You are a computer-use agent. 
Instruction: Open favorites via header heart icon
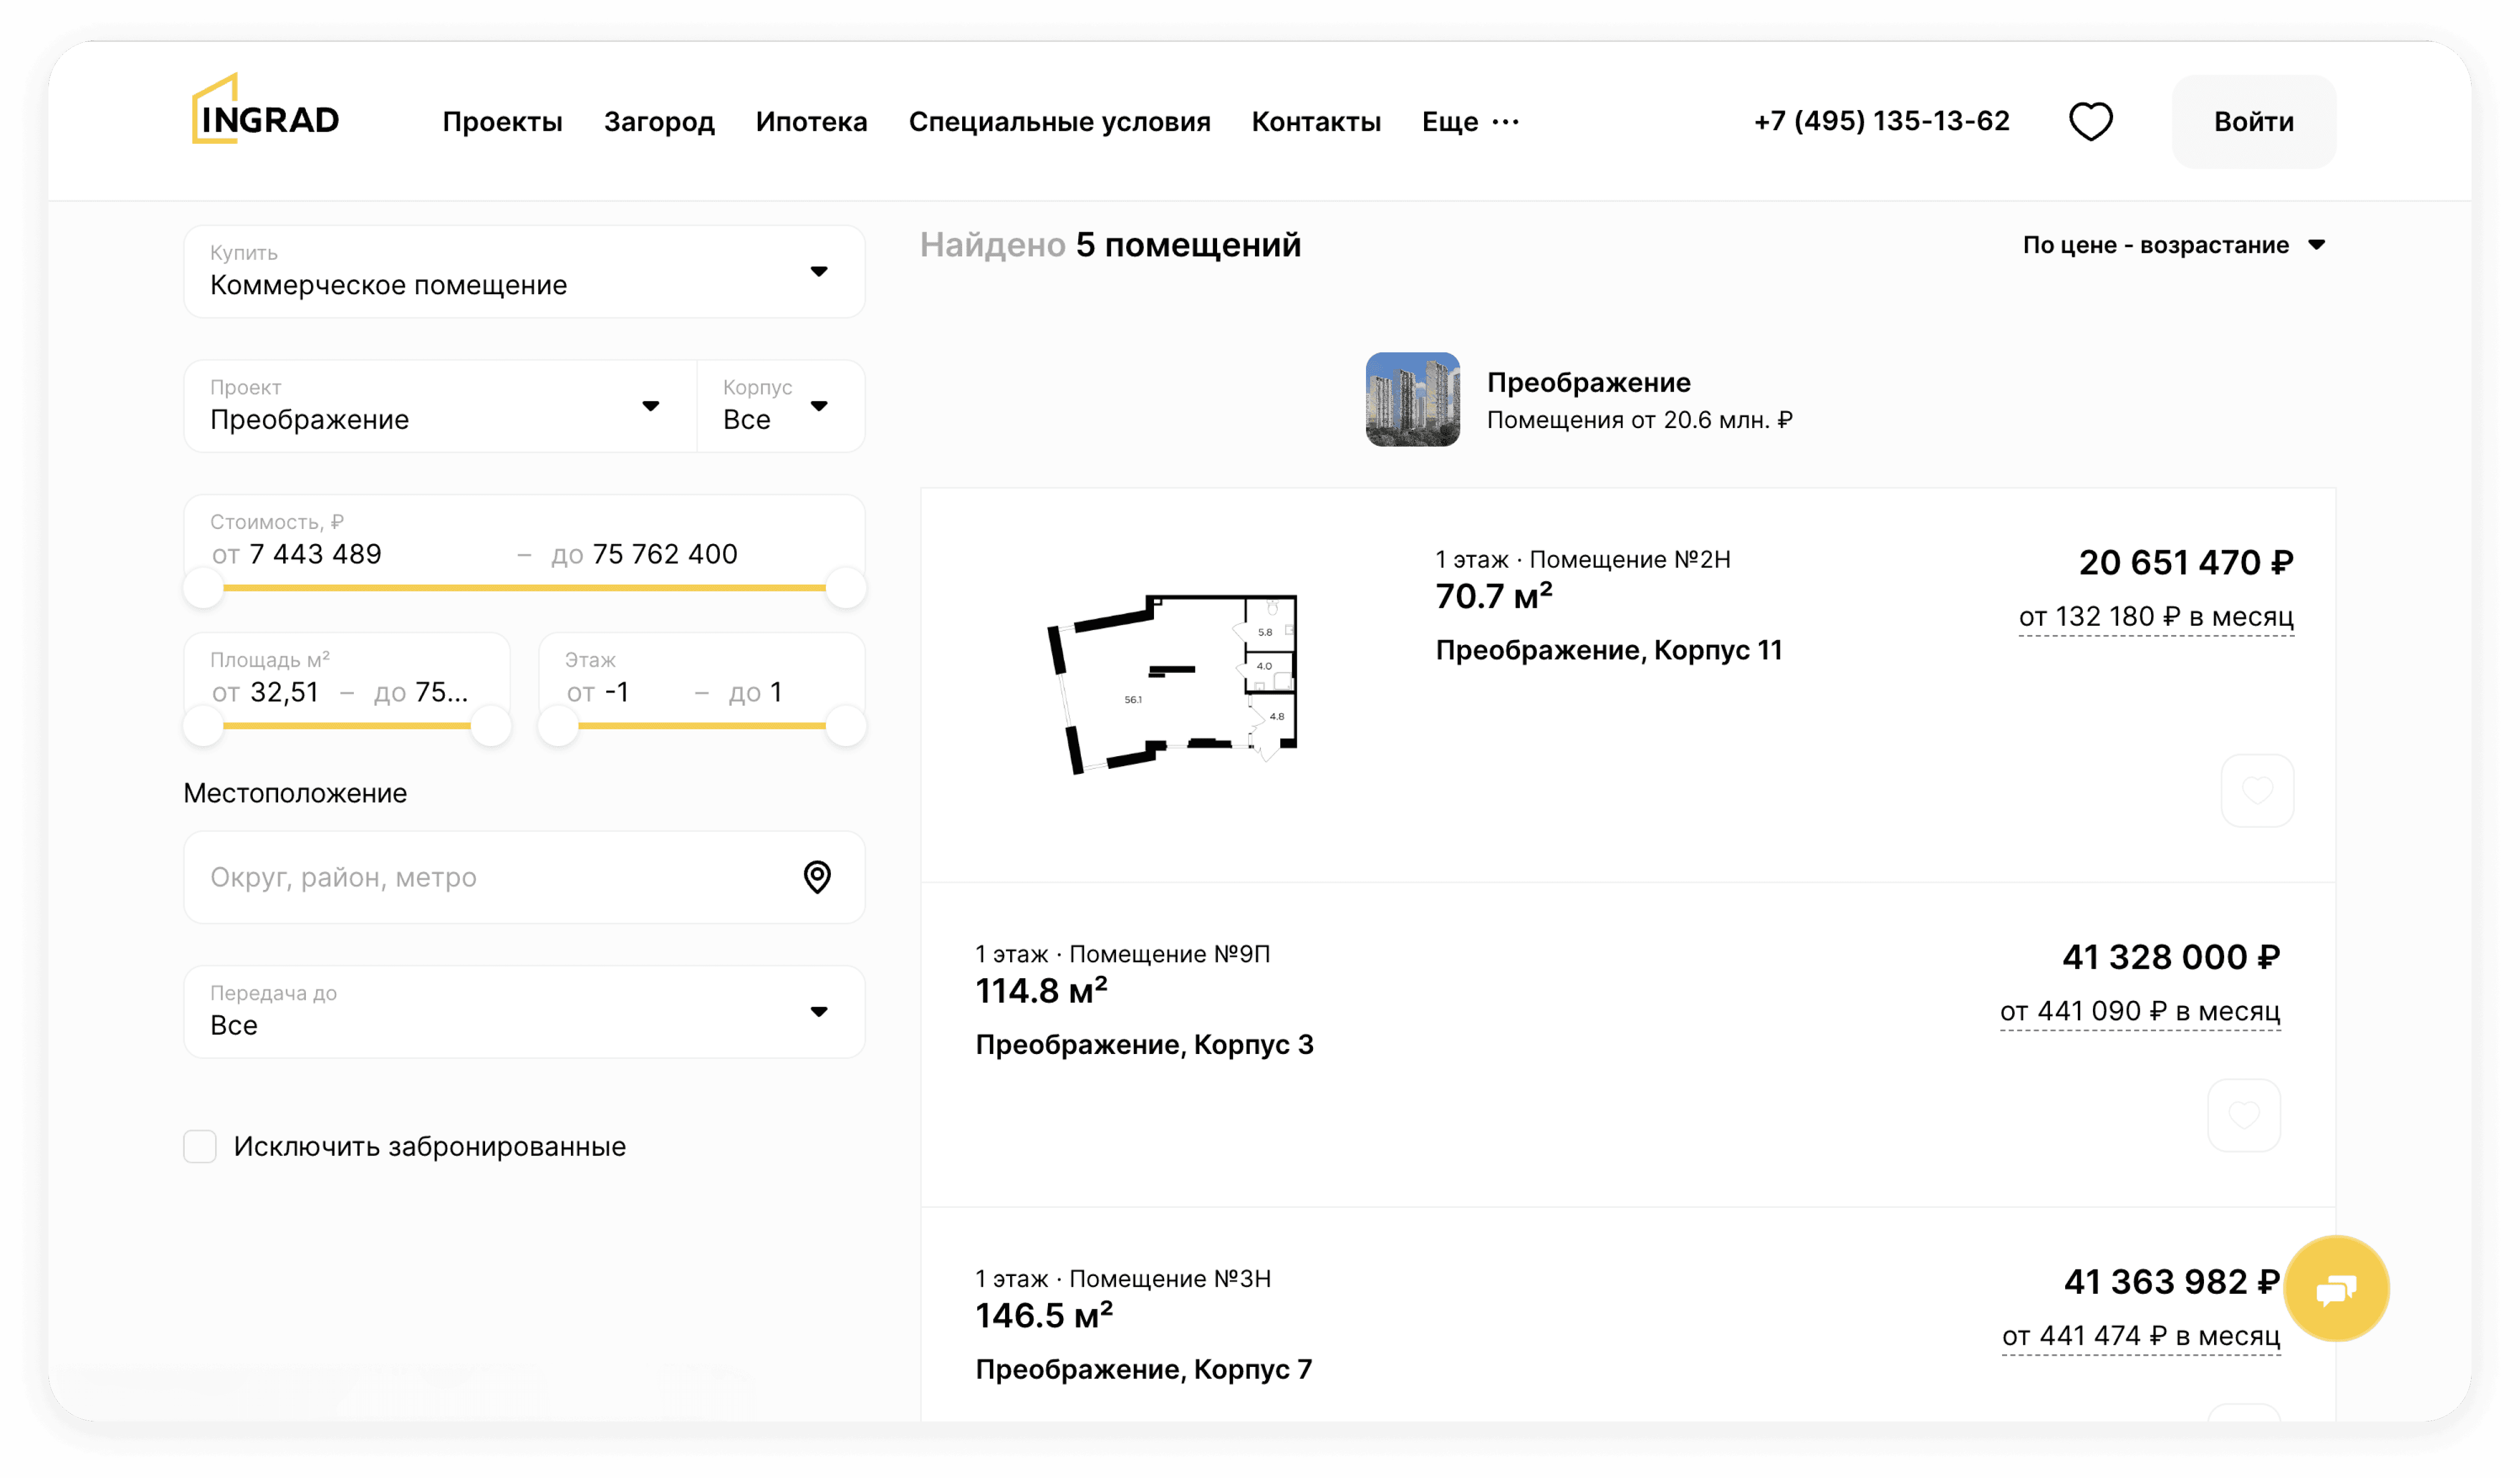[2090, 122]
